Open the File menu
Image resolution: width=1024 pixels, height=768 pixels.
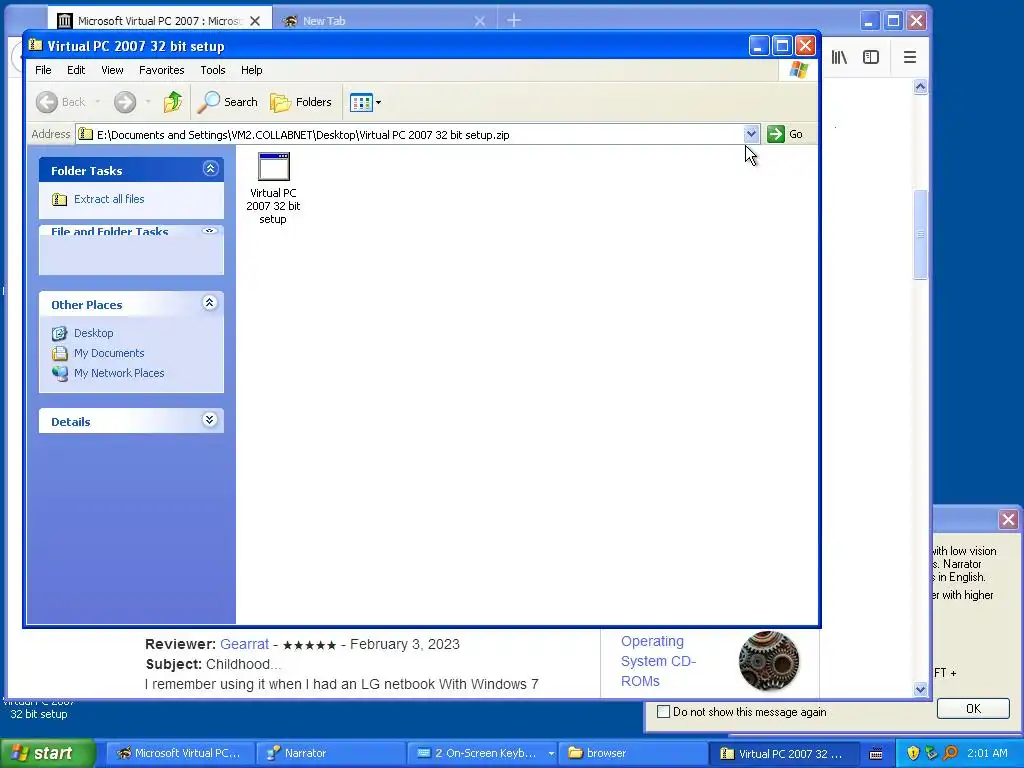pos(43,70)
